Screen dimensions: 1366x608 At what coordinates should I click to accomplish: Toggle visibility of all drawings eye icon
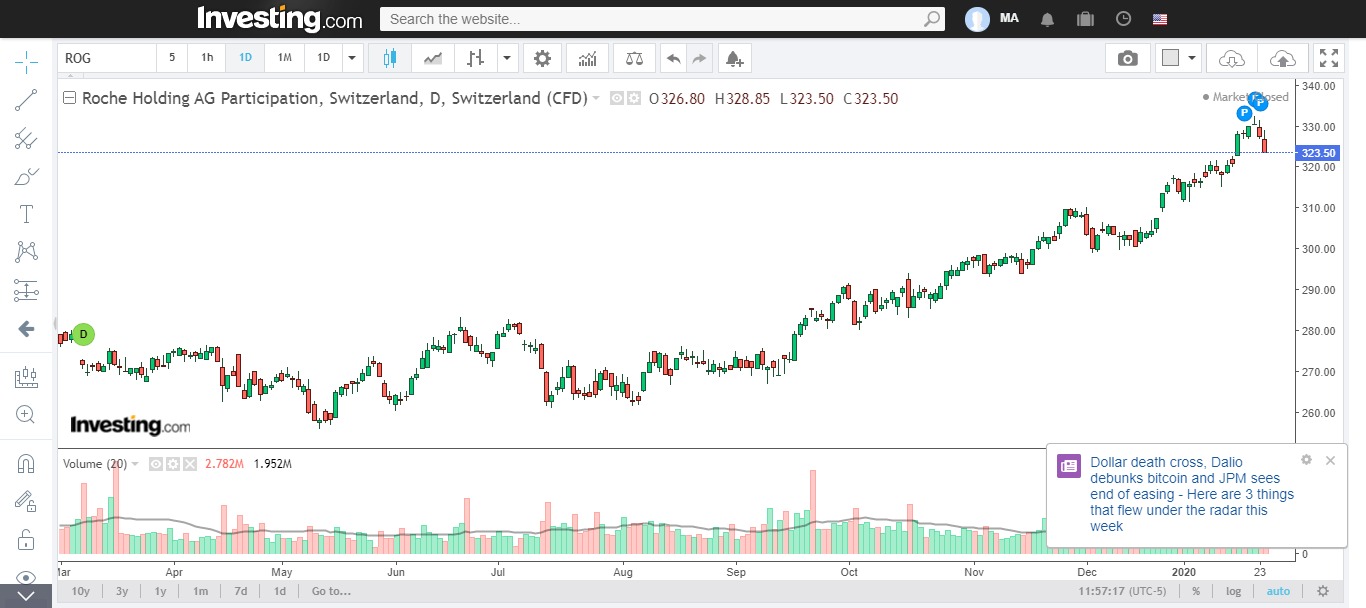click(26, 578)
